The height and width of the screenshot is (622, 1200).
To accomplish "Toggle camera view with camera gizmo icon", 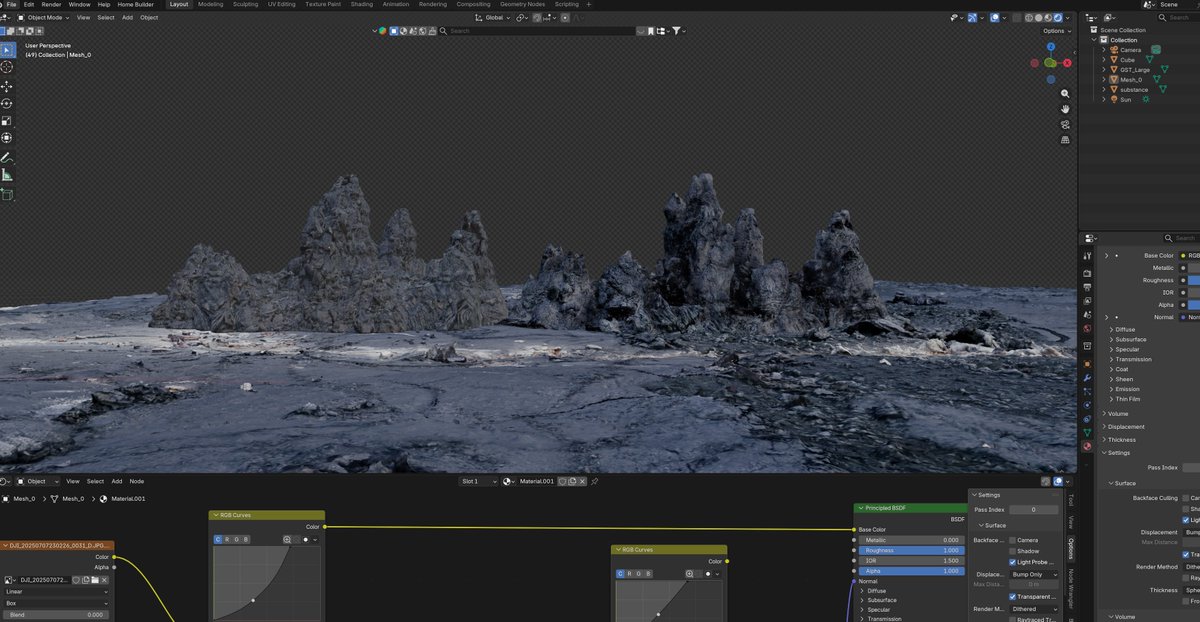I will pos(1065,125).
